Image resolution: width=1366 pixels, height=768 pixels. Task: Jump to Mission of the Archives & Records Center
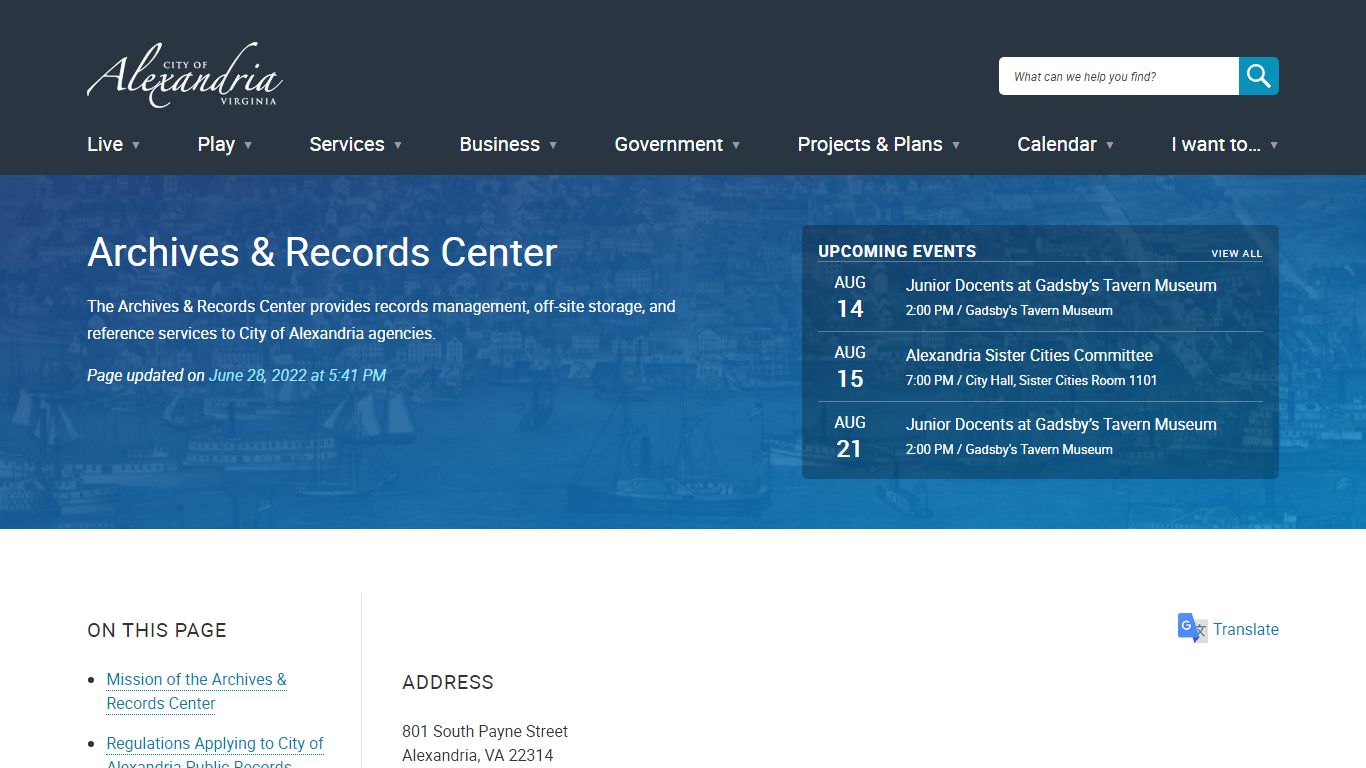point(197,691)
